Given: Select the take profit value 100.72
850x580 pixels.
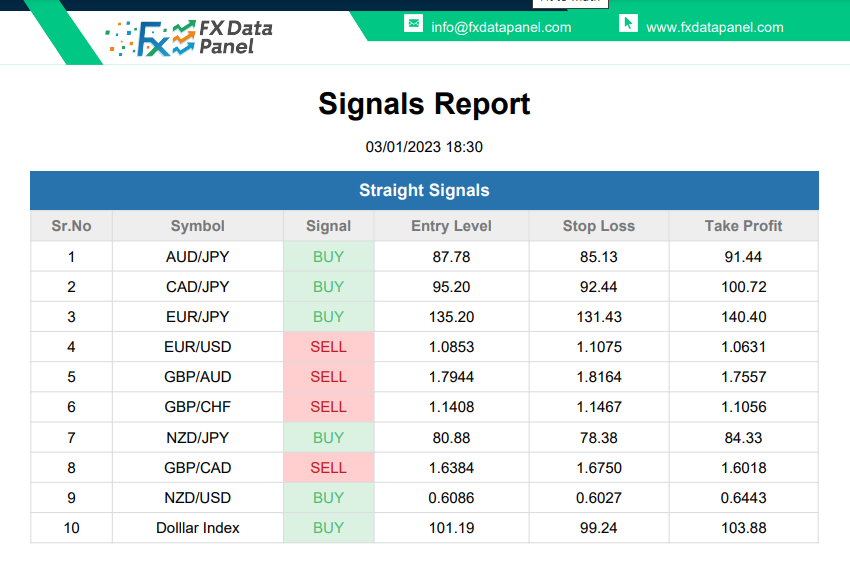Looking at the screenshot, I should tap(744, 287).
